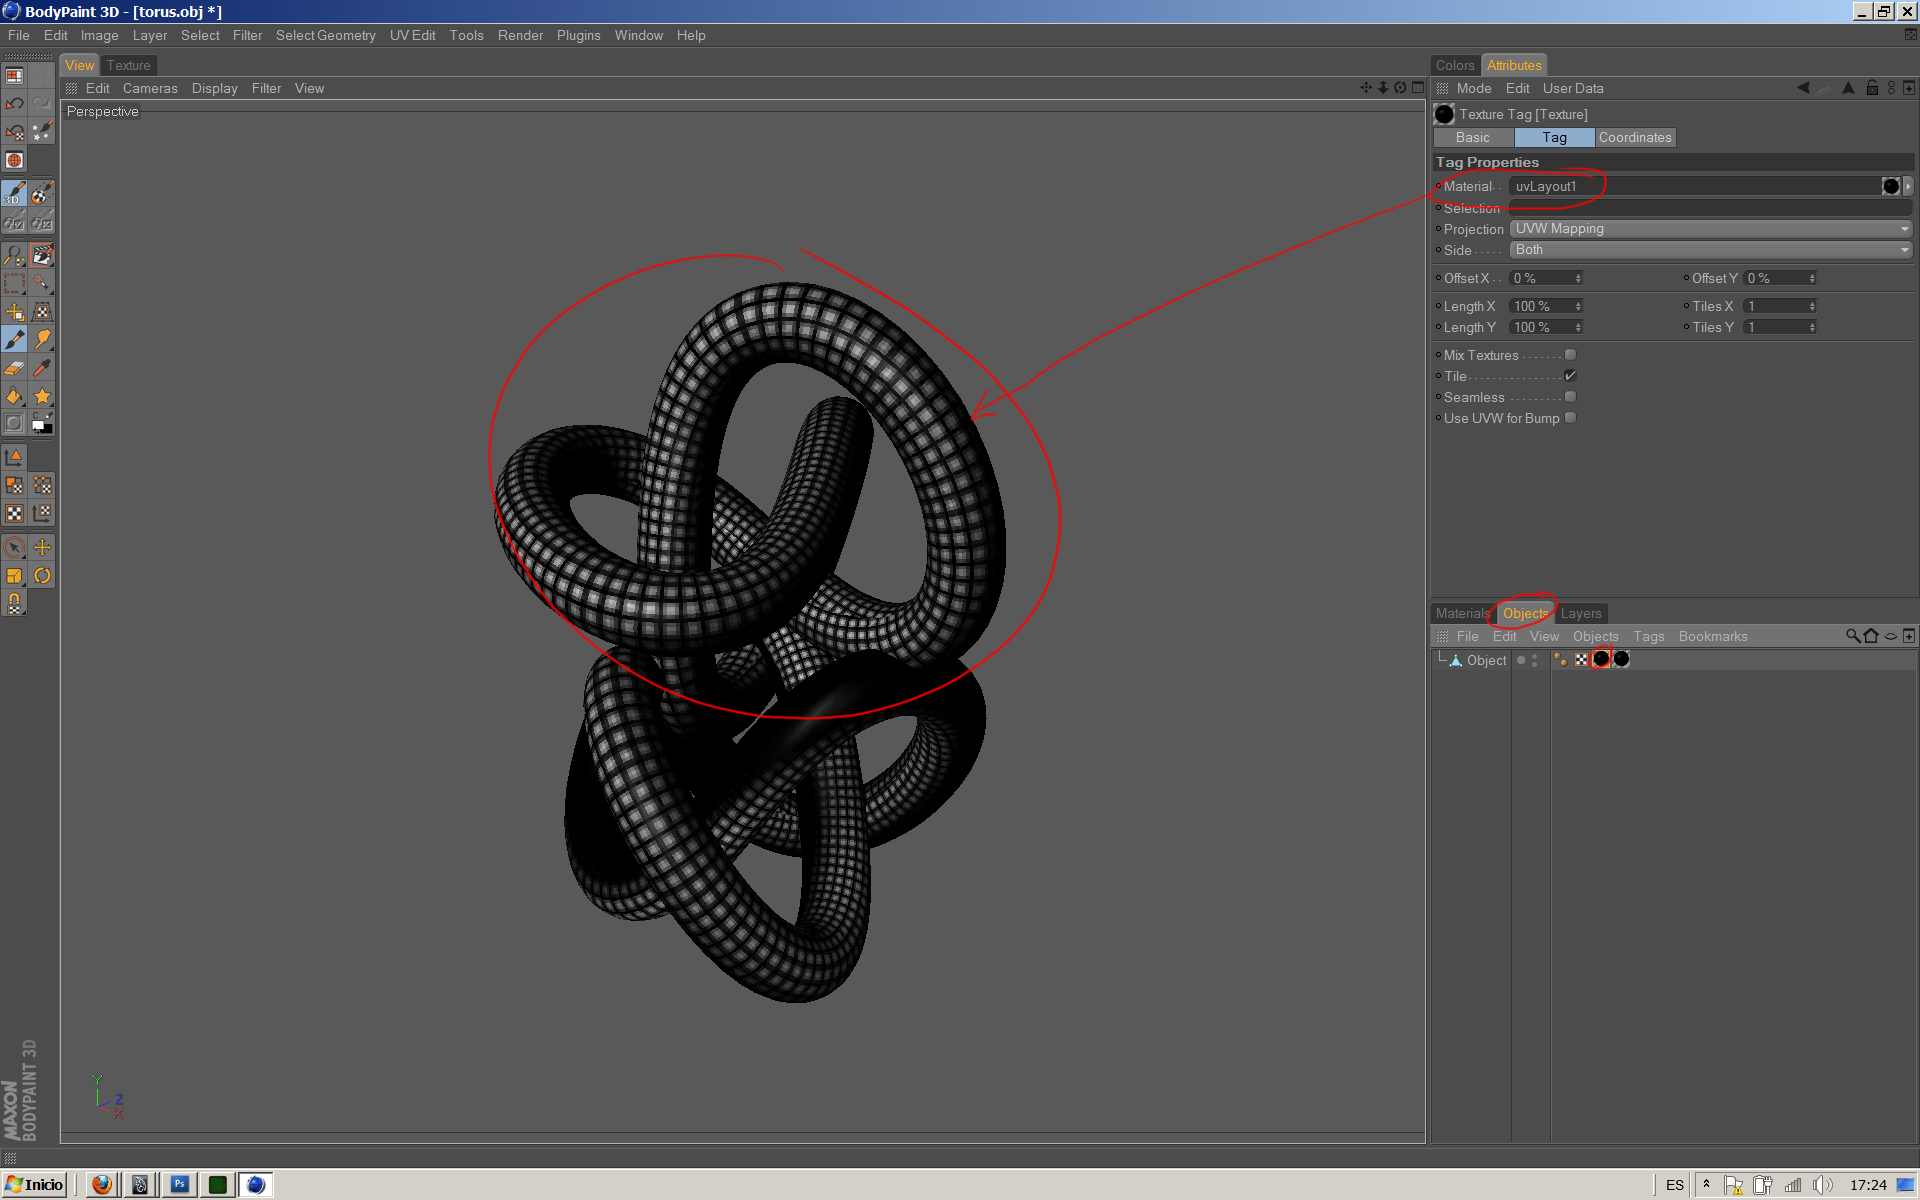Click the Basic tab button

click(1472, 138)
